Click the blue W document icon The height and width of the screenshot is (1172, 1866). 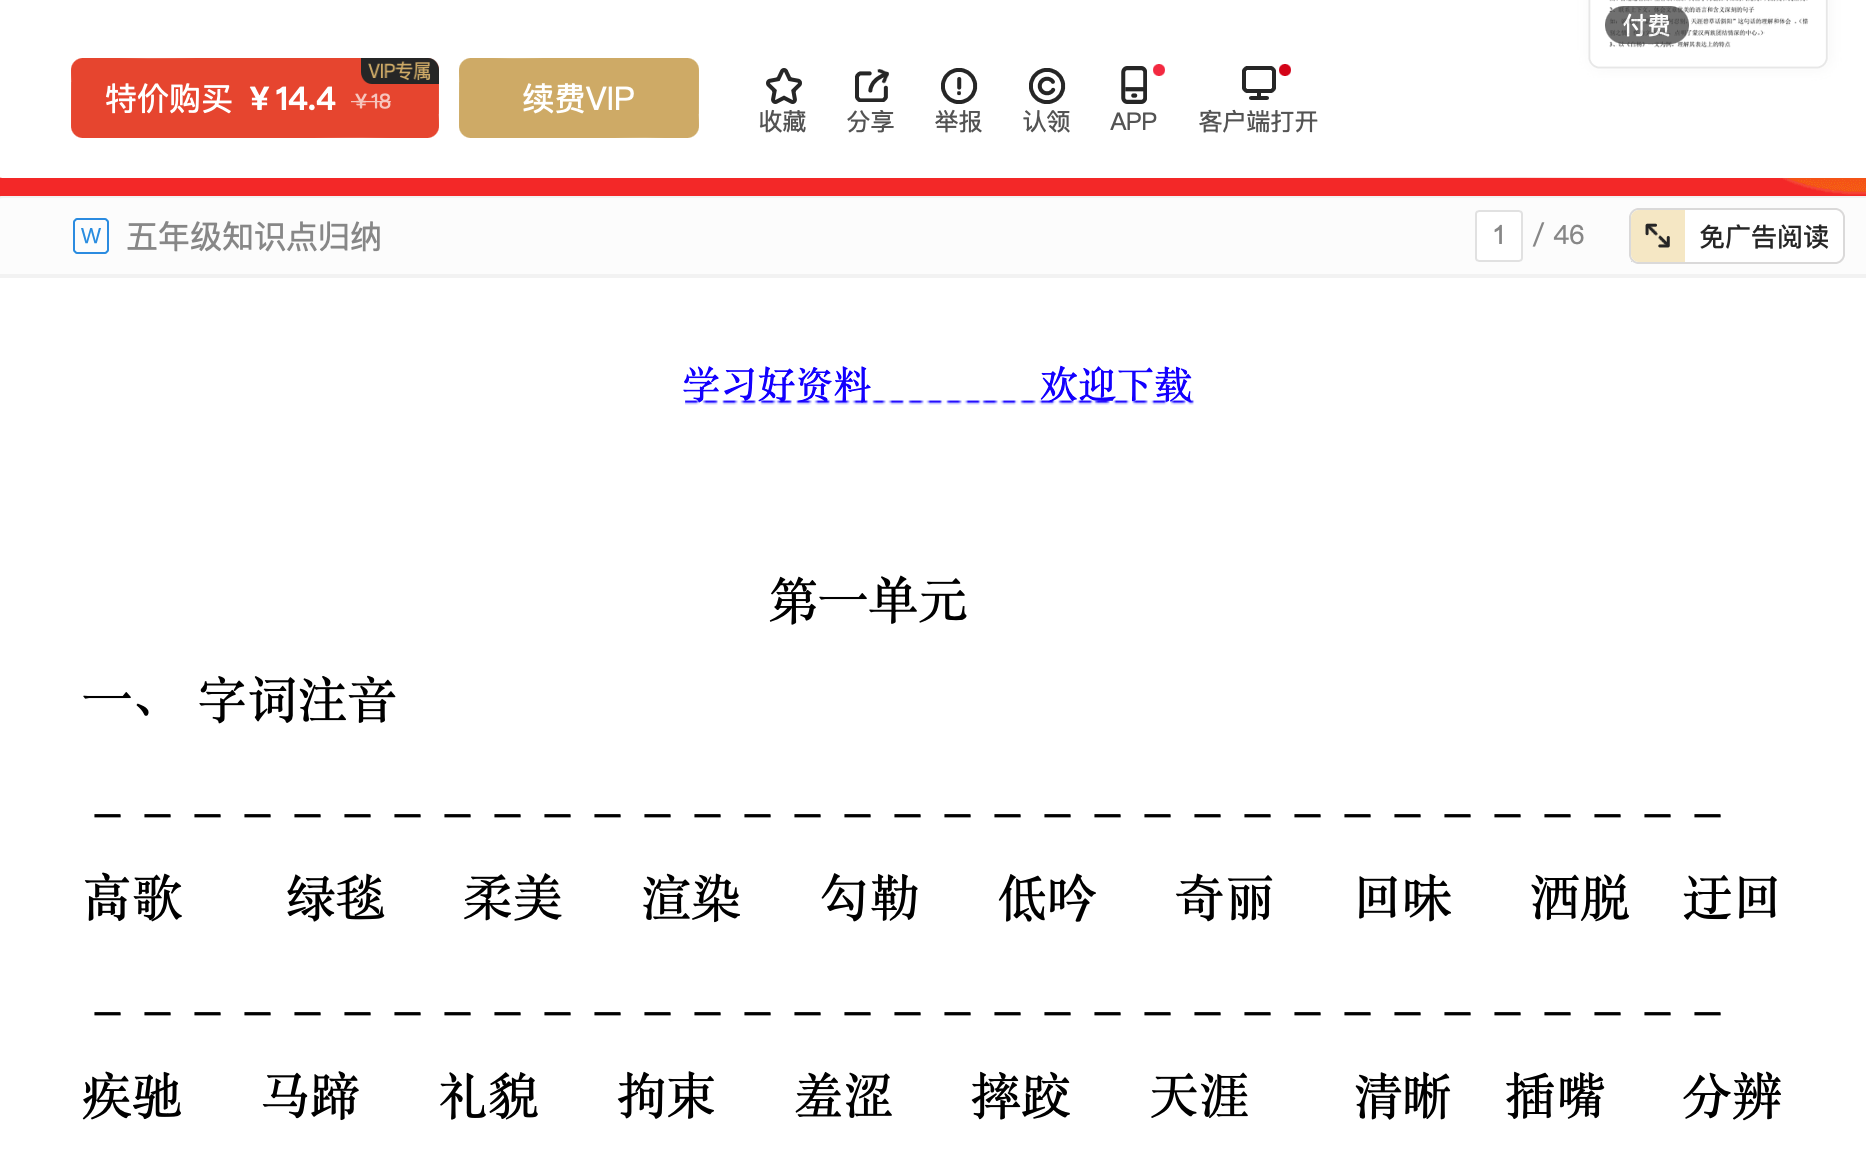pos(91,236)
